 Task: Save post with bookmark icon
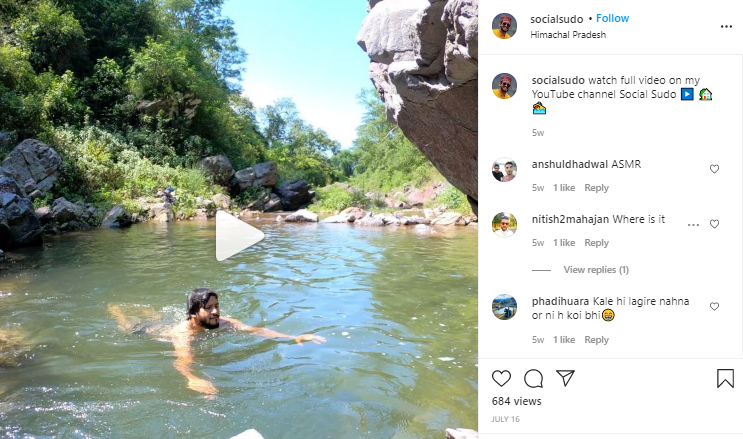pyautogui.click(x=725, y=378)
